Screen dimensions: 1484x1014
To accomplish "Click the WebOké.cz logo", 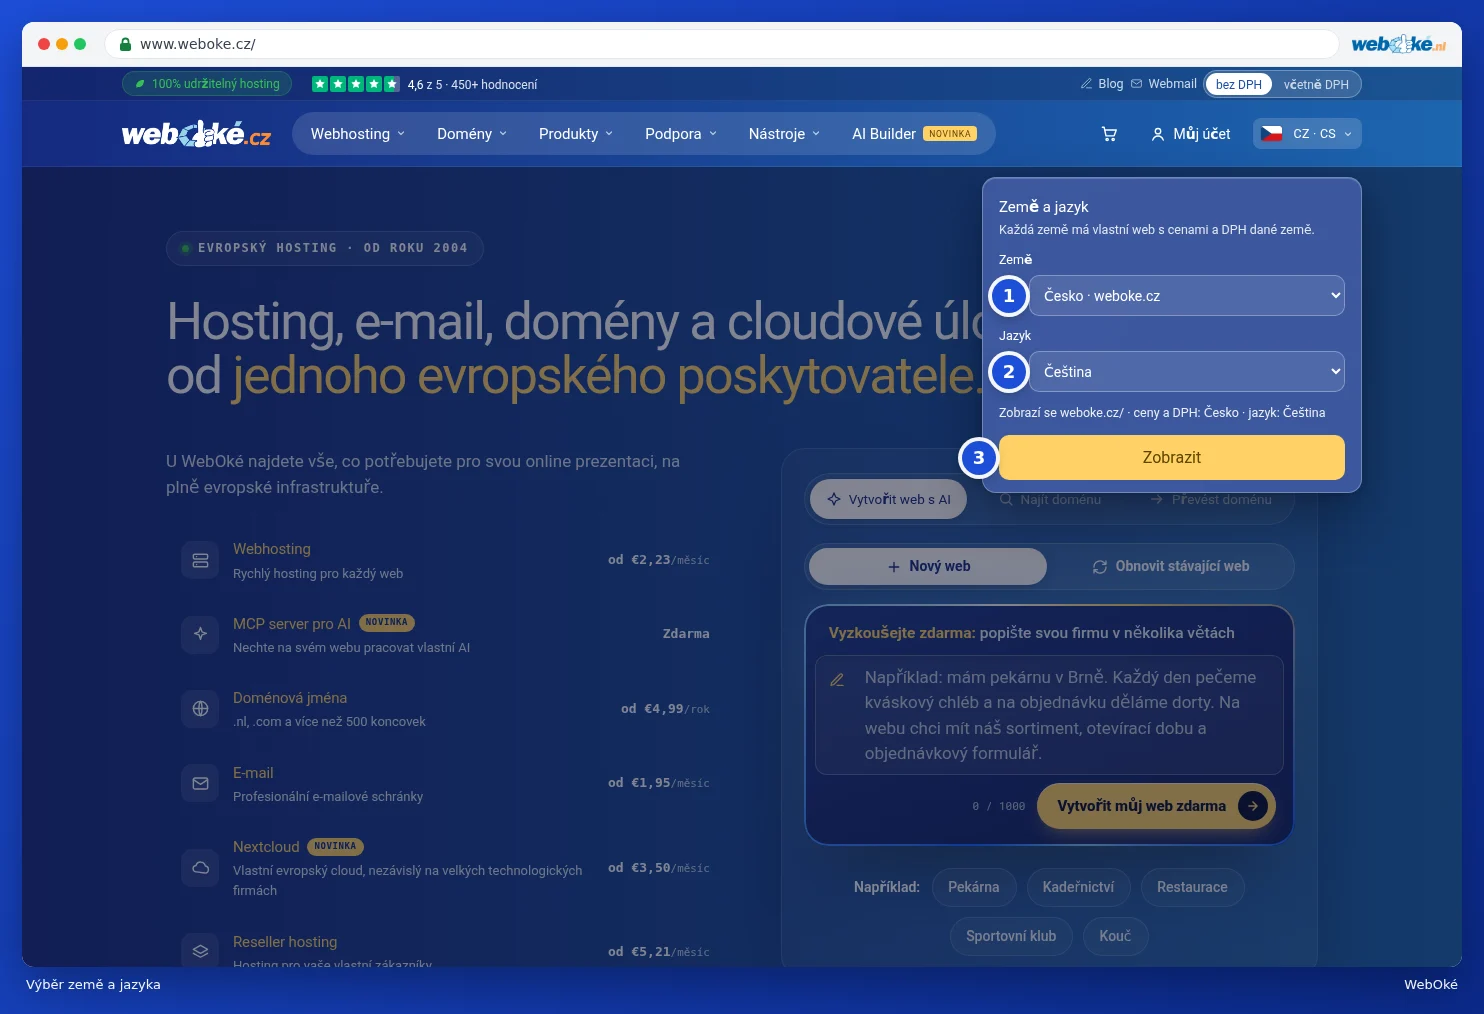I will click(x=196, y=134).
